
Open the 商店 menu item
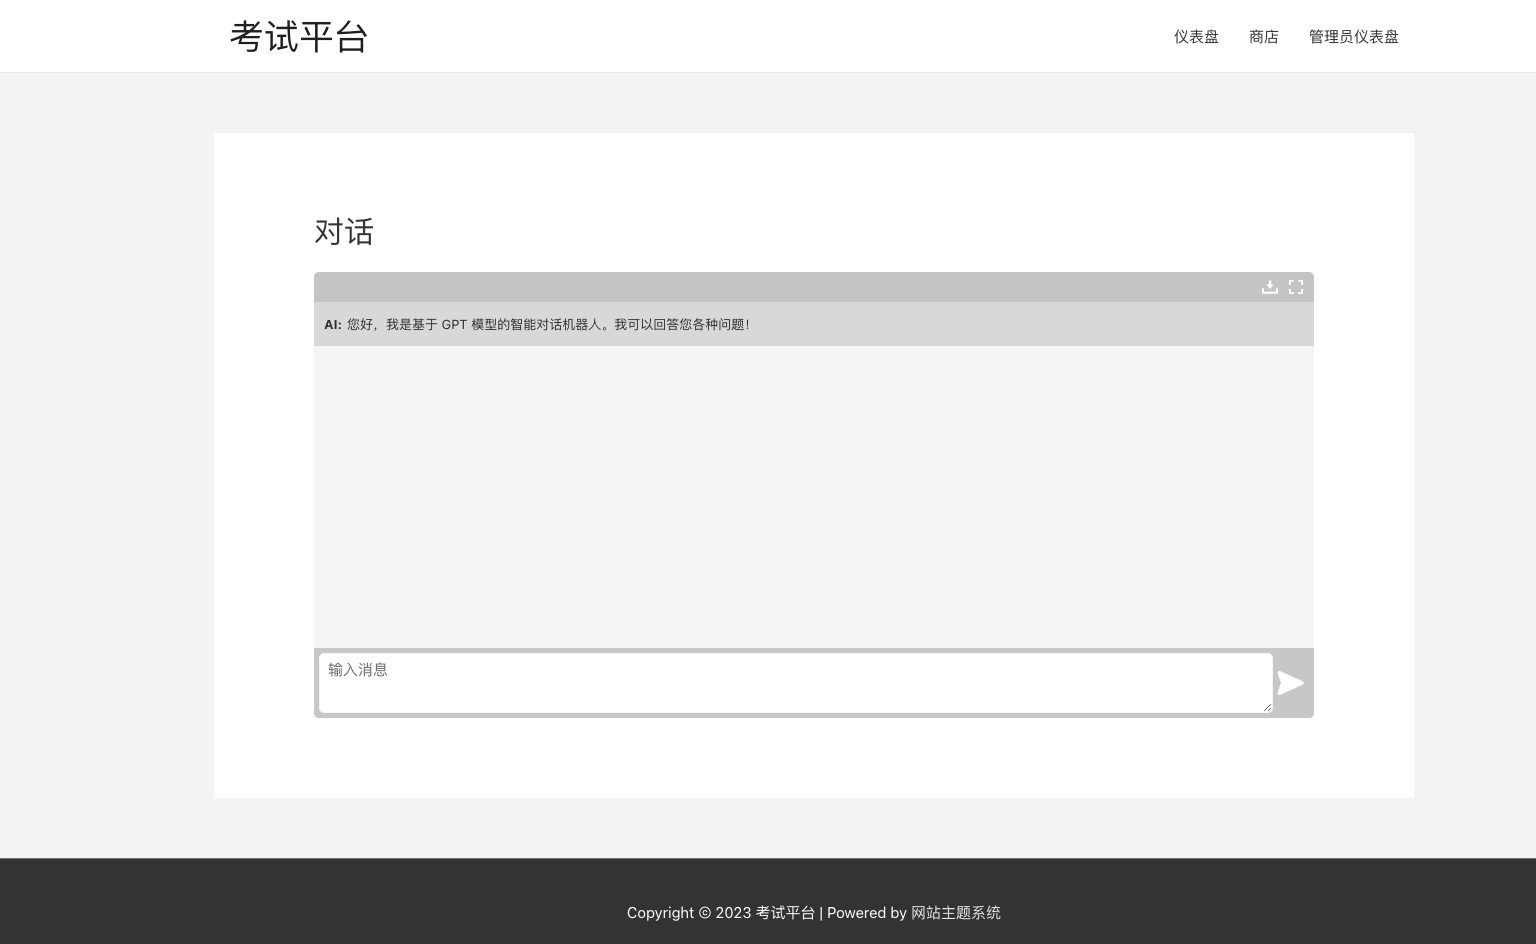(1264, 37)
